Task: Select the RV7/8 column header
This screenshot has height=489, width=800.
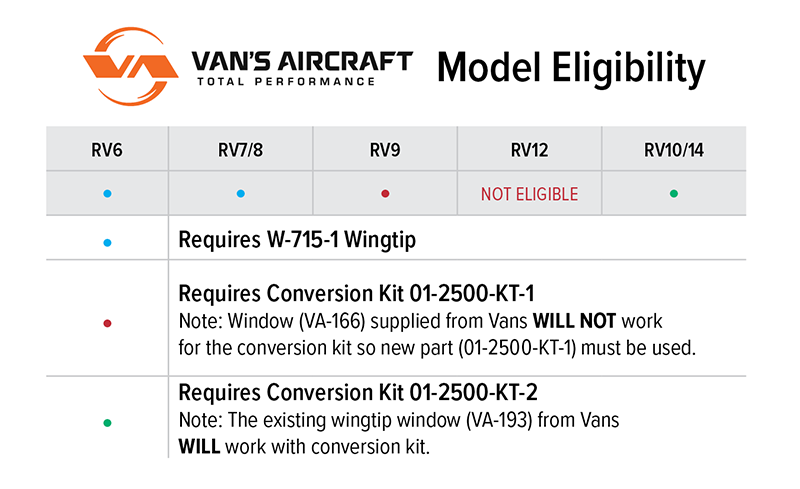Action: point(240,150)
